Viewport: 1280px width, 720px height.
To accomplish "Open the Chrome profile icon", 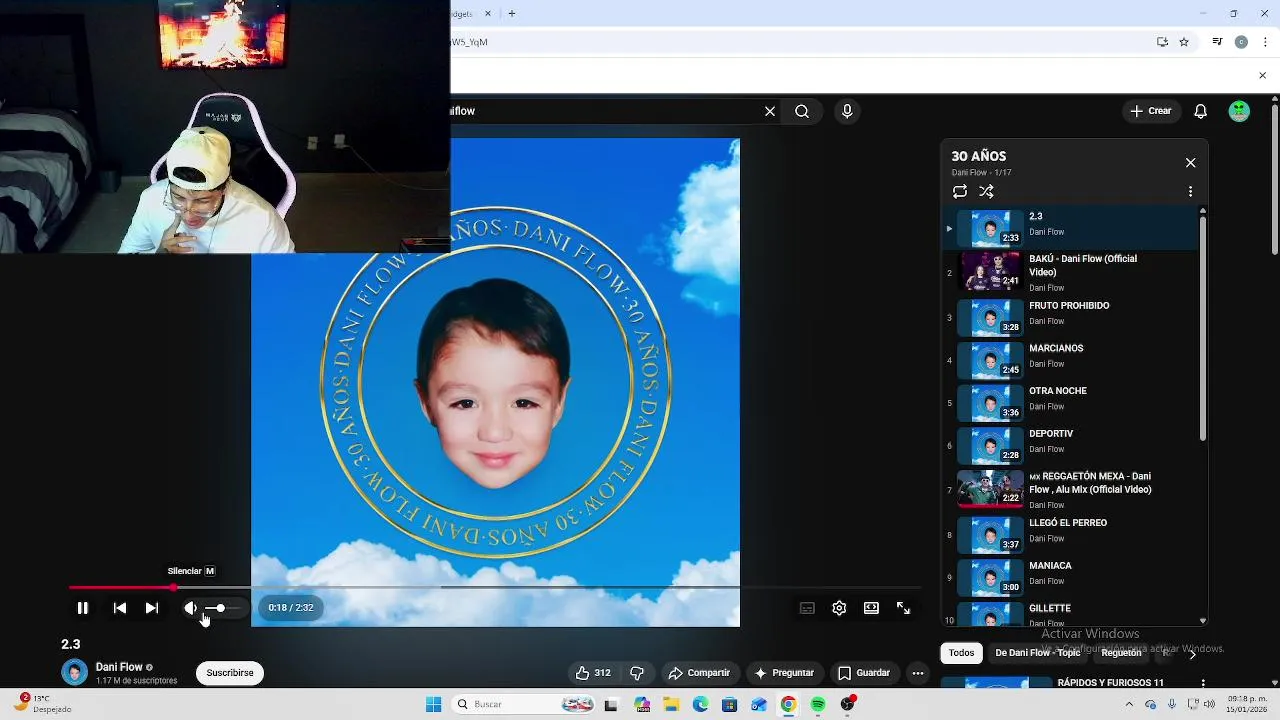I will [1241, 42].
